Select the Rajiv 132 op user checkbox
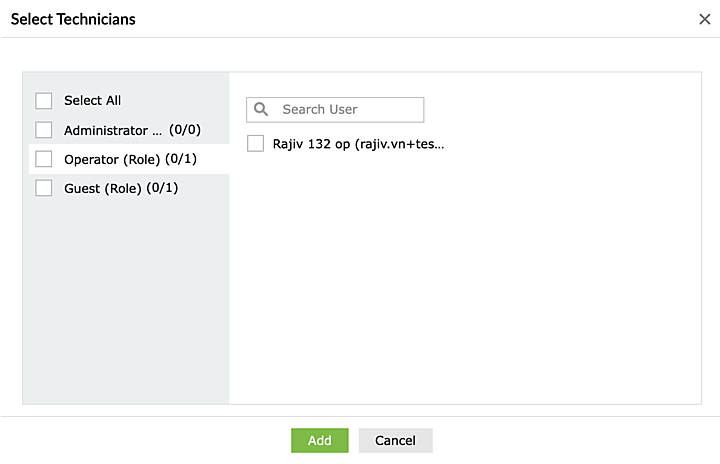Viewport: 720px width, 464px height. pyautogui.click(x=255, y=144)
